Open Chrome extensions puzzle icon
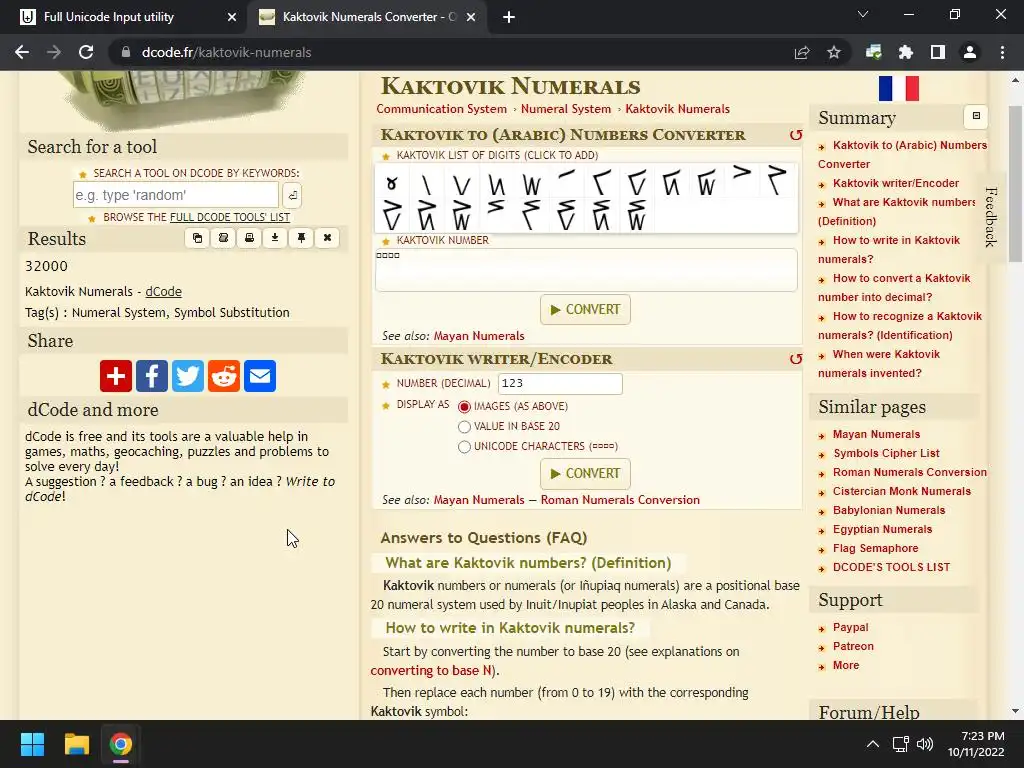 [x=906, y=52]
